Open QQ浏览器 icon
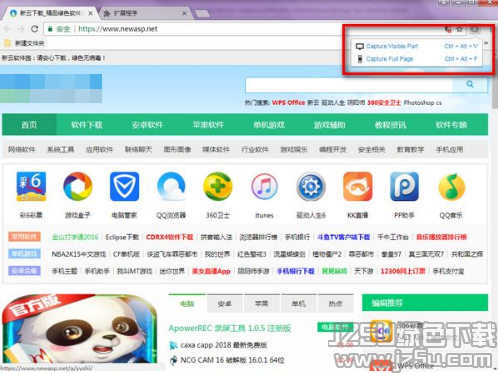Viewport: 498px width, 373px height. (x=171, y=187)
